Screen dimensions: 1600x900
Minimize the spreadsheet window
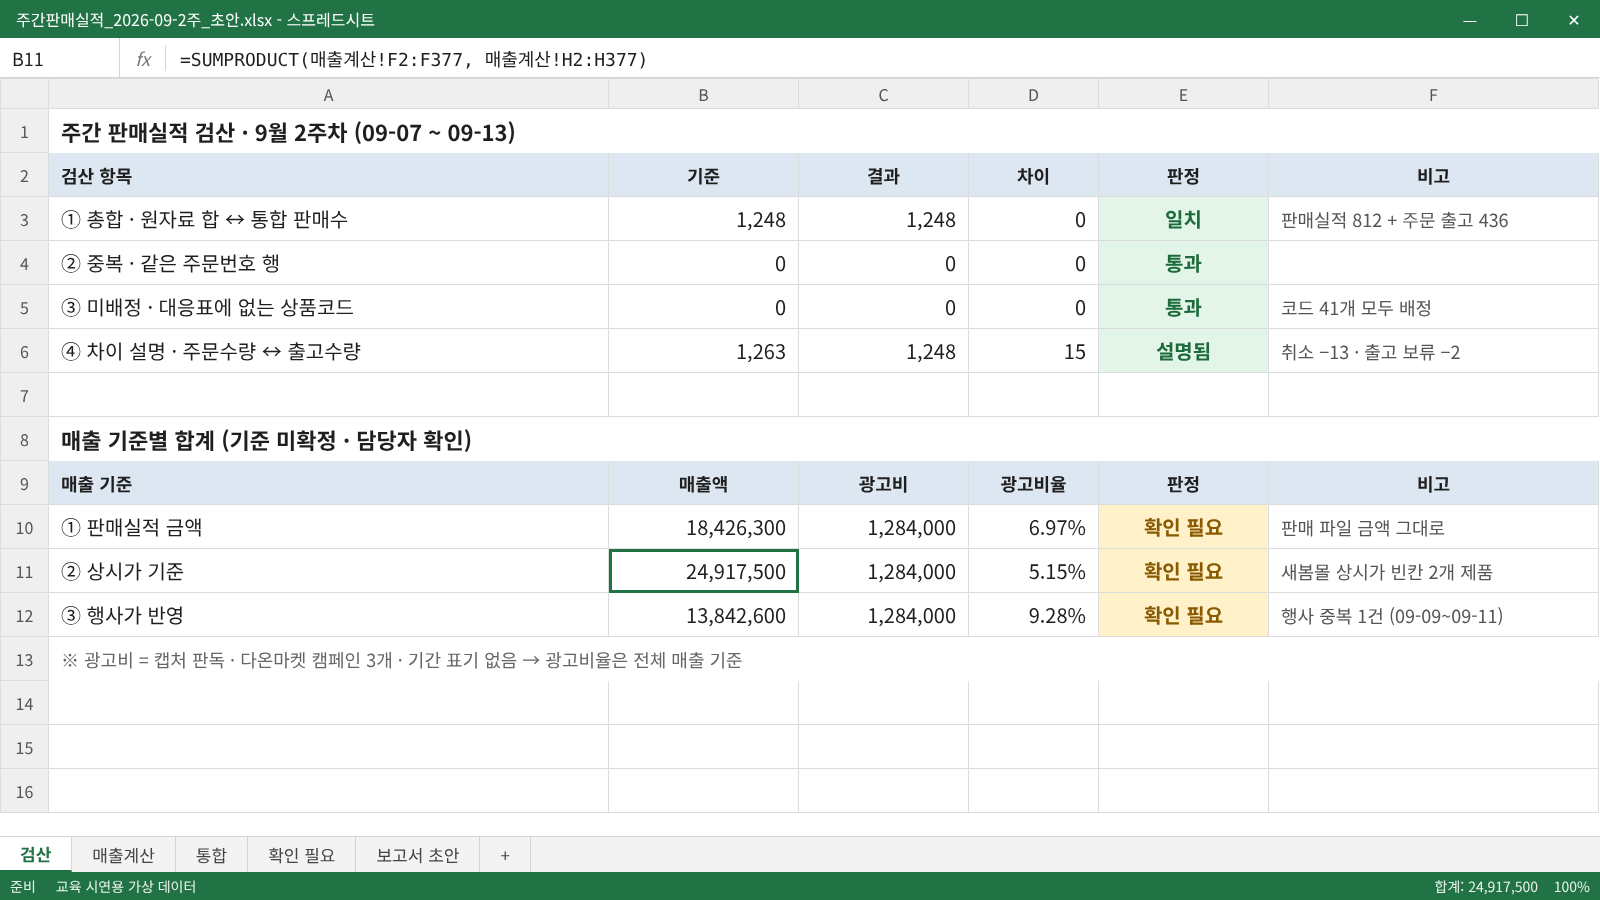(1470, 20)
